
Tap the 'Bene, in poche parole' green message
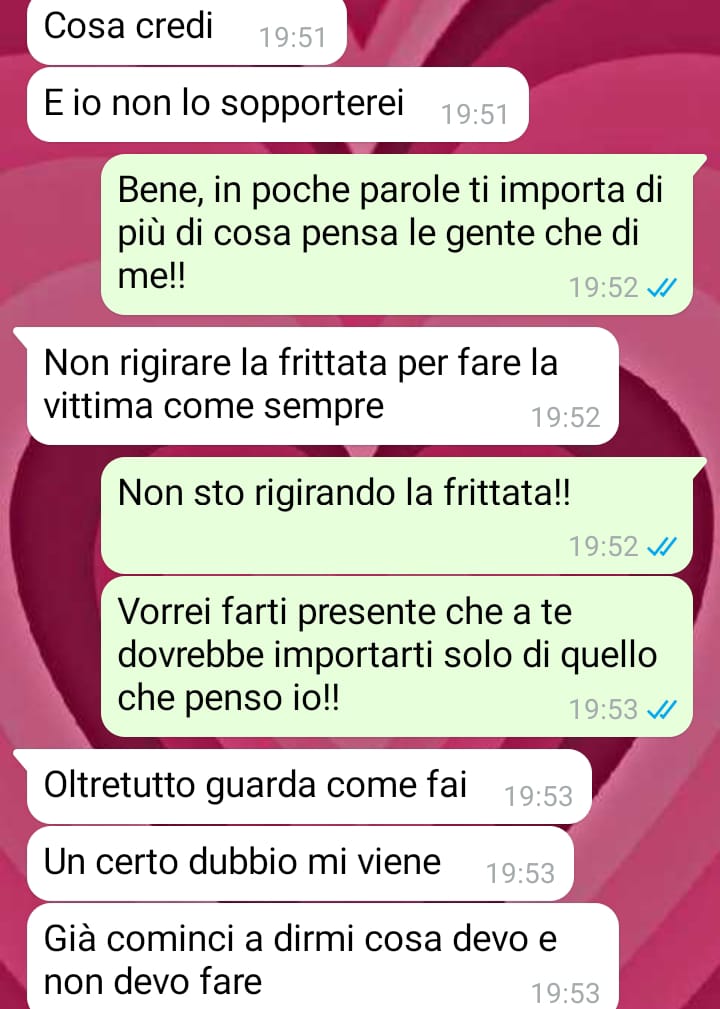397,234
